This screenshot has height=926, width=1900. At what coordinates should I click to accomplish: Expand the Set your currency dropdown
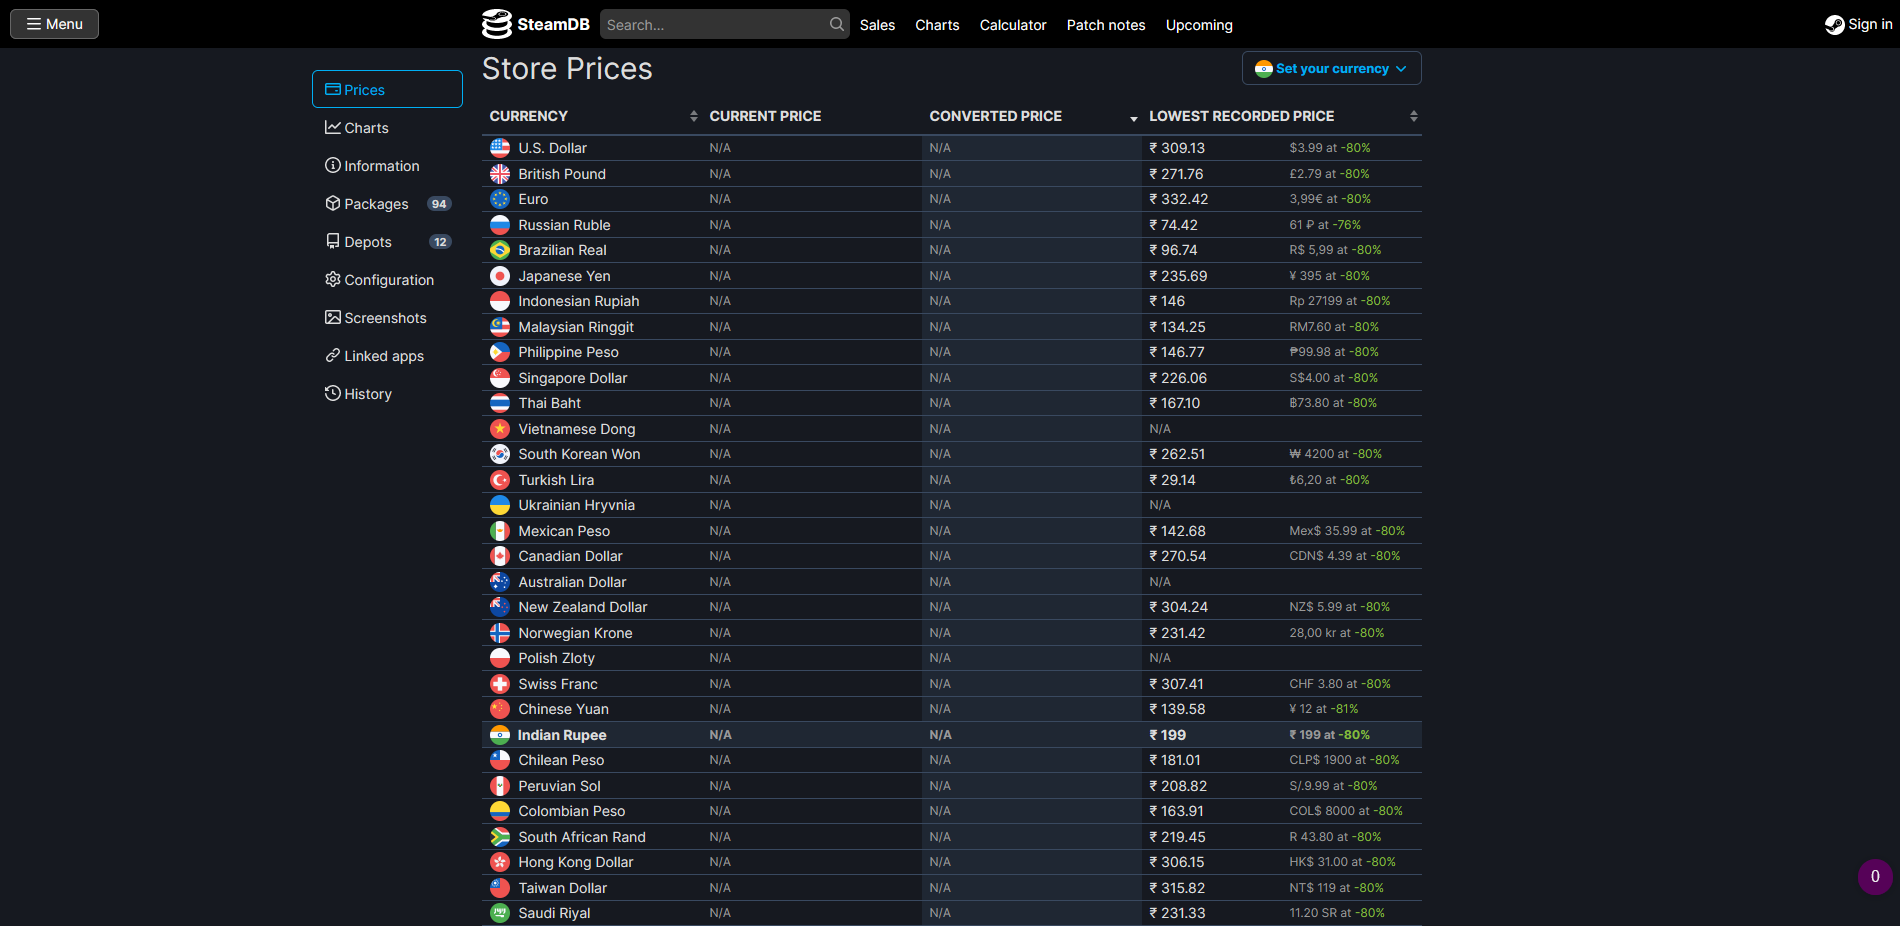(1331, 69)
